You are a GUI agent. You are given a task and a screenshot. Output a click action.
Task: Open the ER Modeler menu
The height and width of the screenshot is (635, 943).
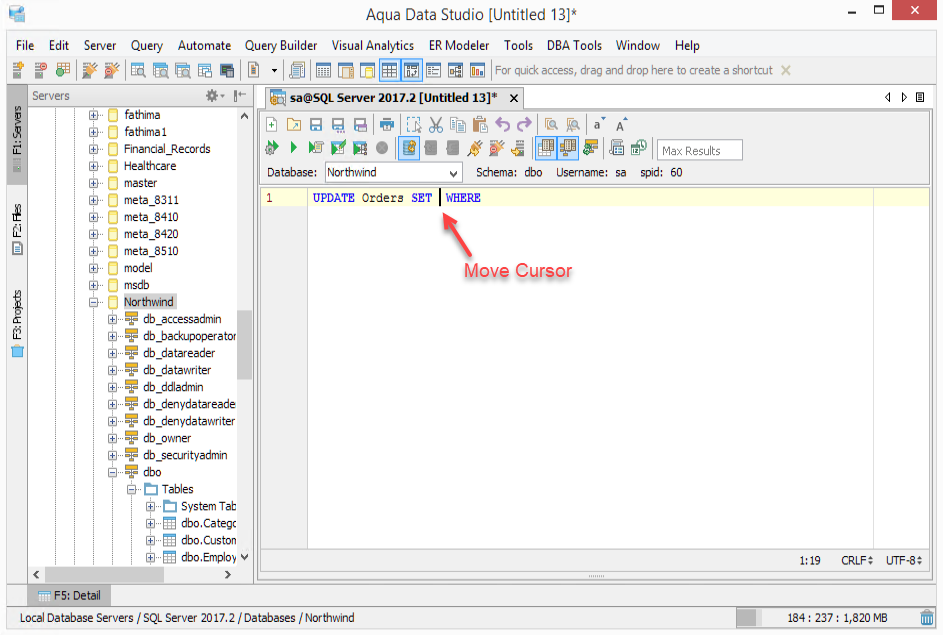(x=459, y=46)
